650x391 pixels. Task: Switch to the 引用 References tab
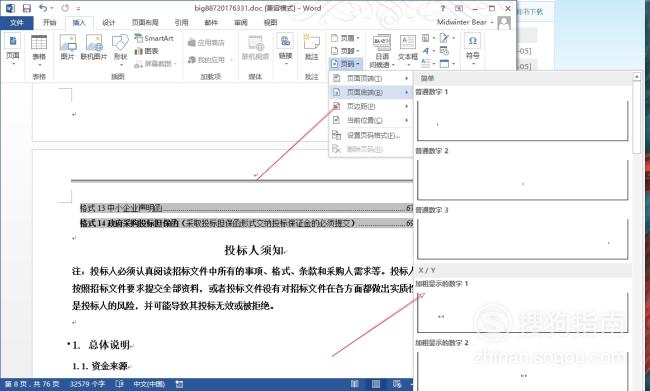click(x=181, y=23)
